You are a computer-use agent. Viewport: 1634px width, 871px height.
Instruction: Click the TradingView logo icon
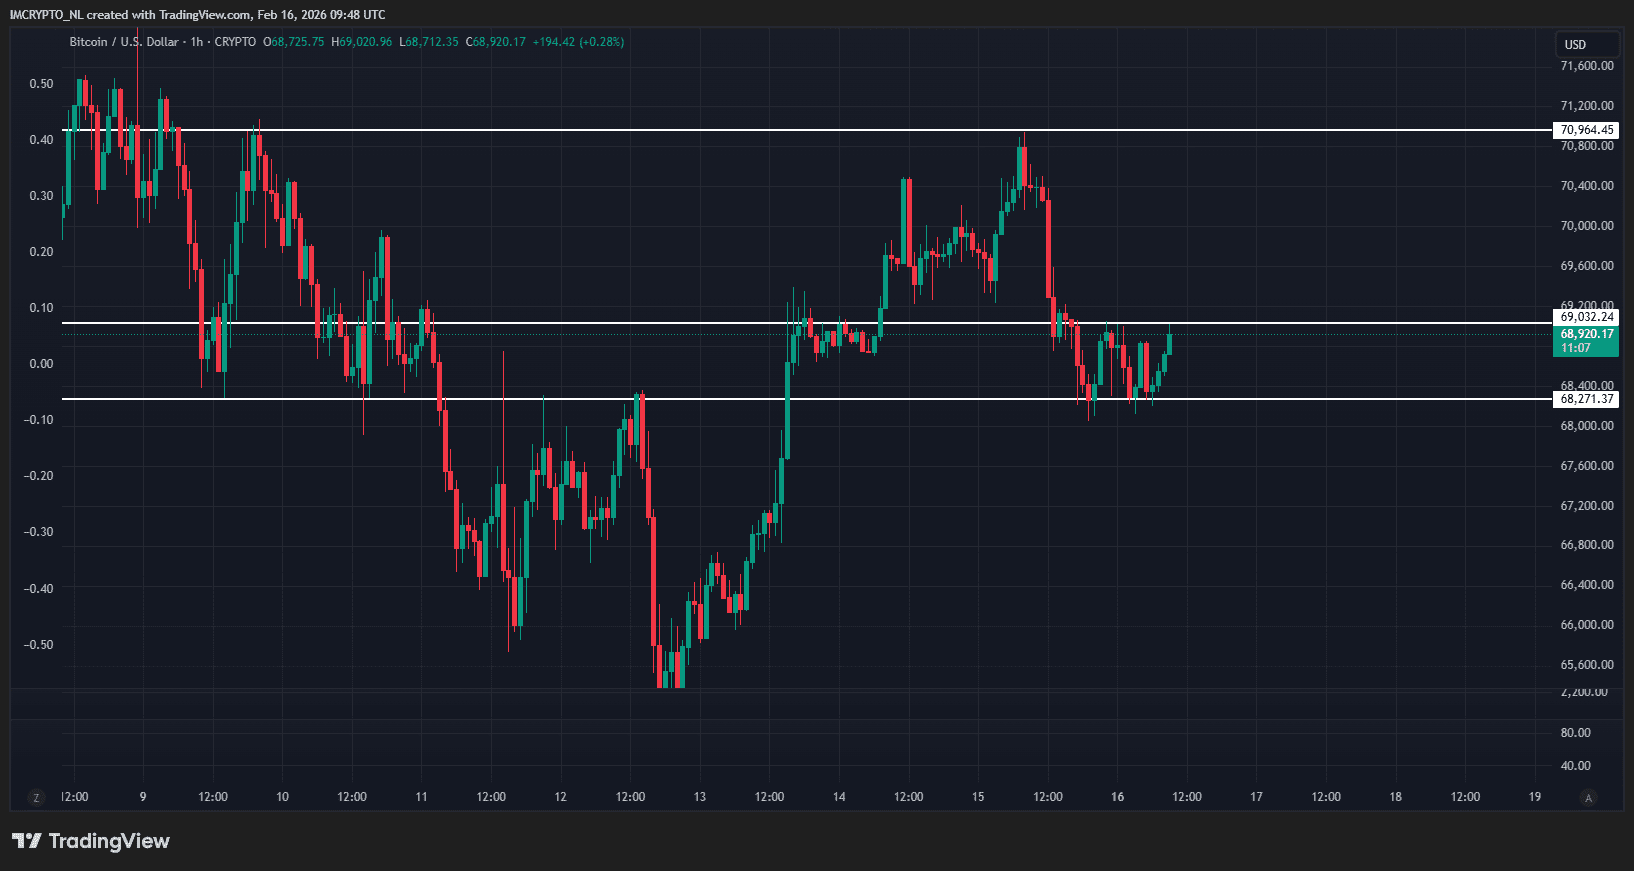click(27, 841)
